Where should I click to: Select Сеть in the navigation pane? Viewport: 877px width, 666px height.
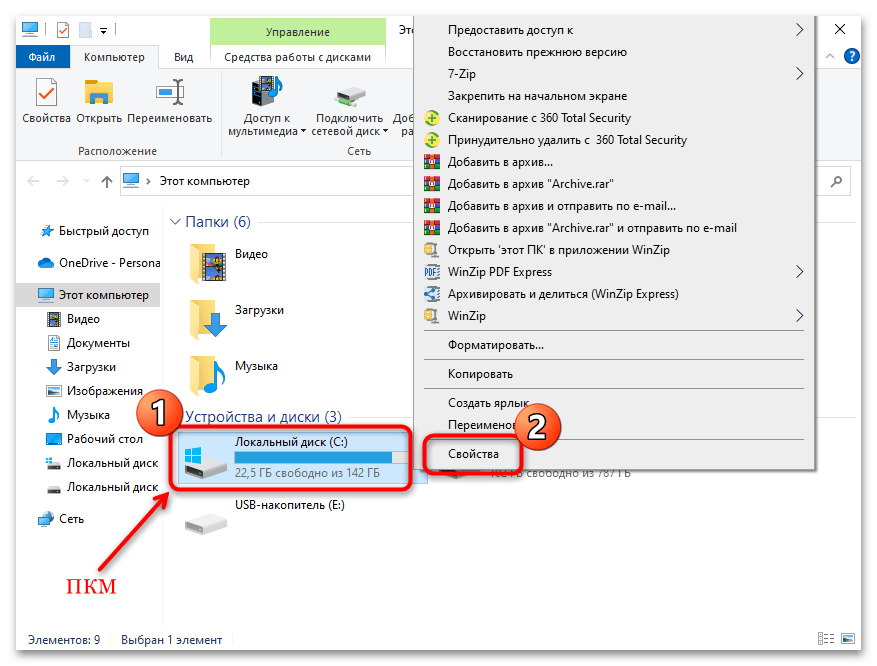pyautogui.click(x=60, y=519)
